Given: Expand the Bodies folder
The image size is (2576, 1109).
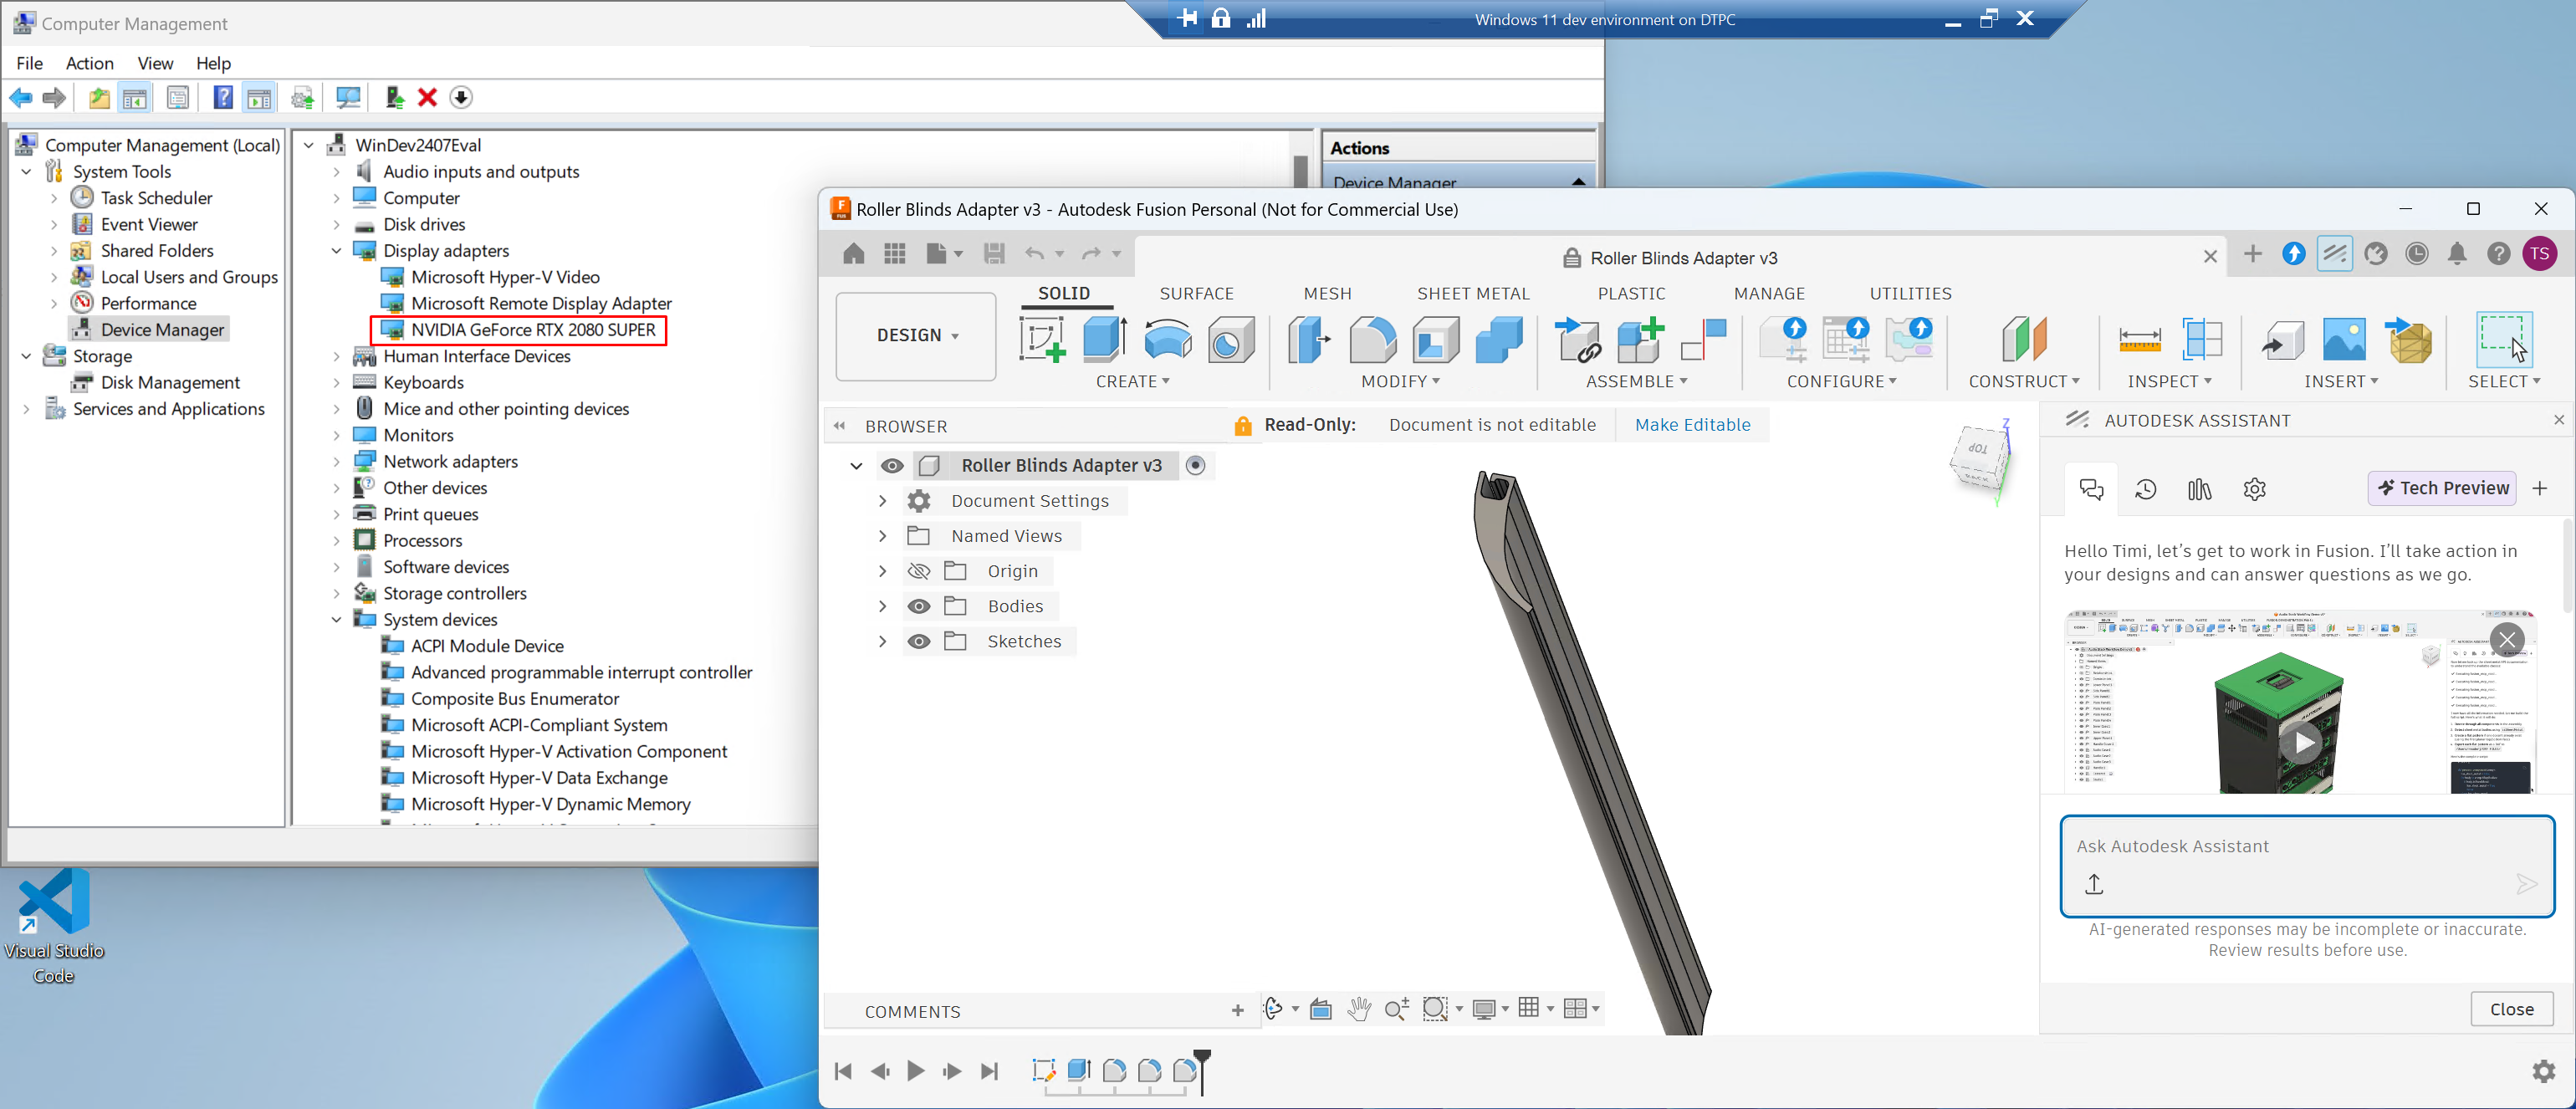Looking at the screenshot, I should pos(882,606).
